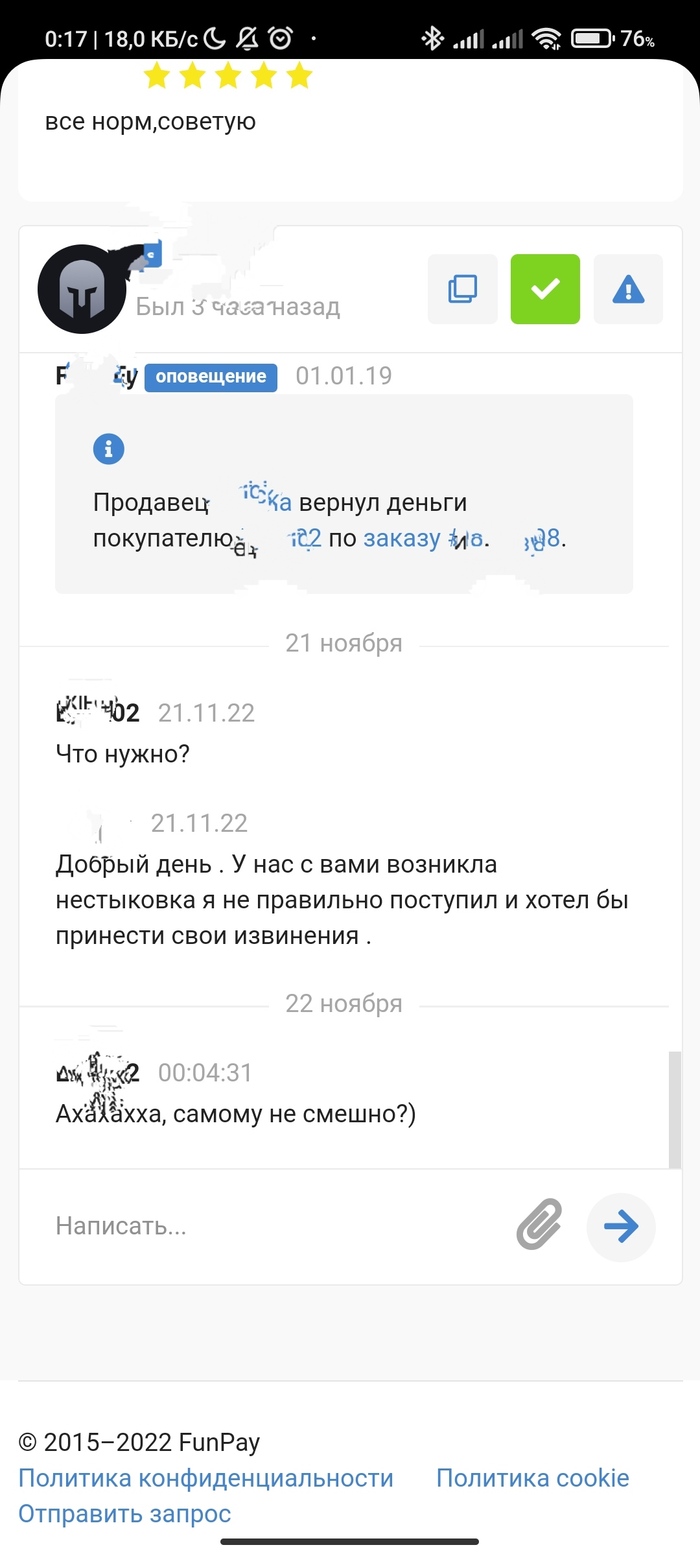Viewport: 700px width, 1556px height.
Task: Open the "Политика cookie" link
Action: click(x=533, y=1478)
